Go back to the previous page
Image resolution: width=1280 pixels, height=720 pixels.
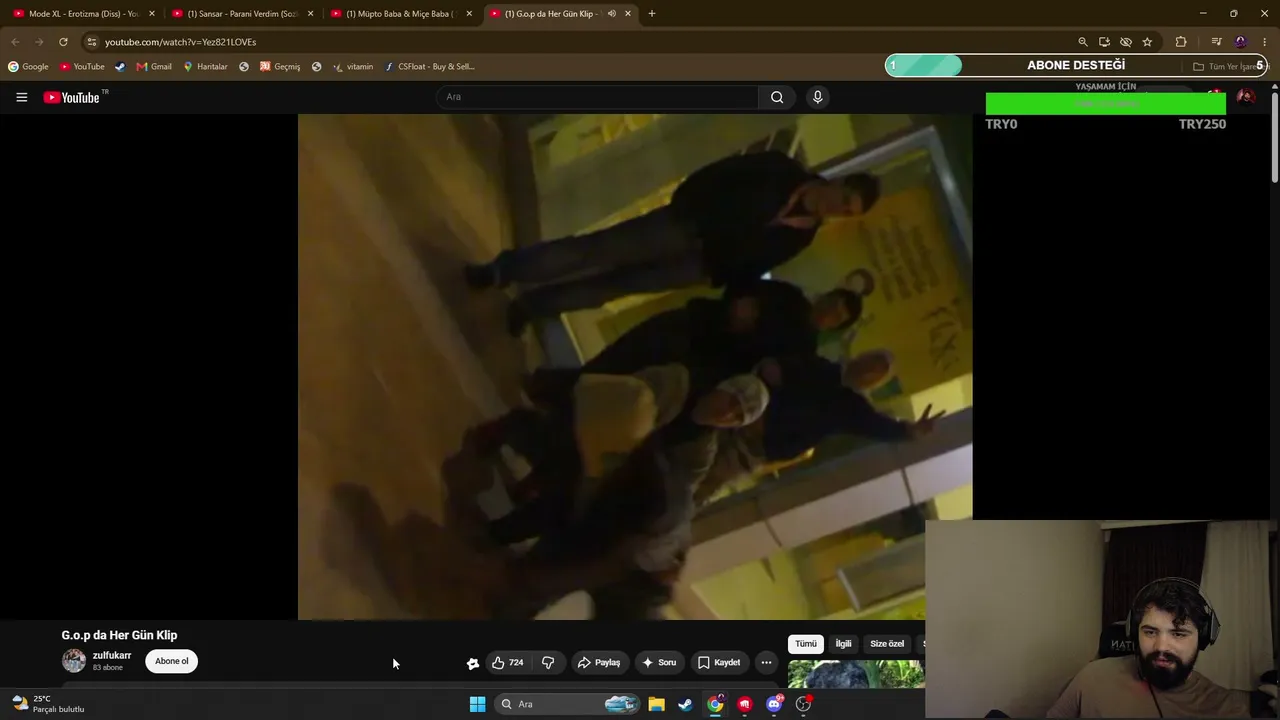coord(15,42)
